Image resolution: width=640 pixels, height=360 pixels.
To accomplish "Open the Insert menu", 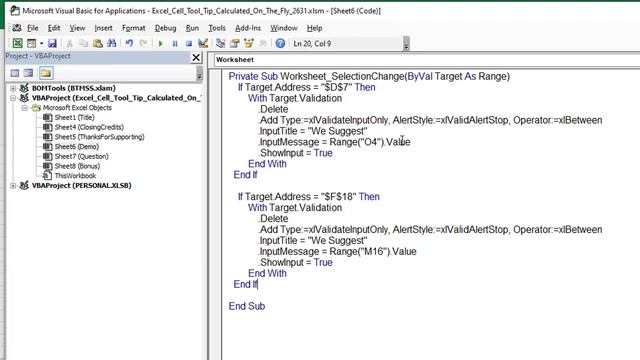I will [103, 28].
